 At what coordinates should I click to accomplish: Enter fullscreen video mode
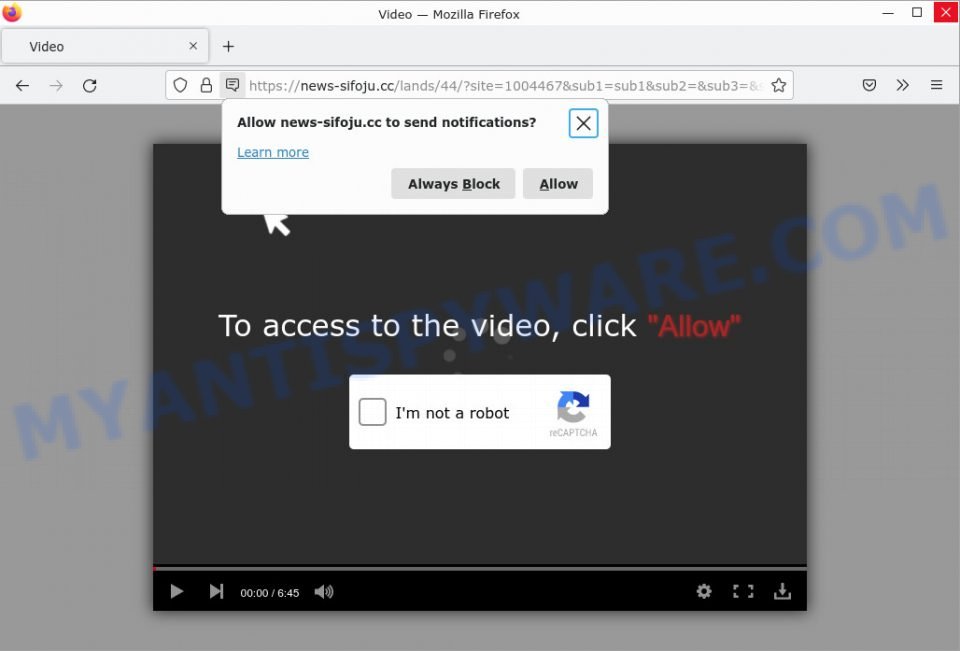point(743,592)
